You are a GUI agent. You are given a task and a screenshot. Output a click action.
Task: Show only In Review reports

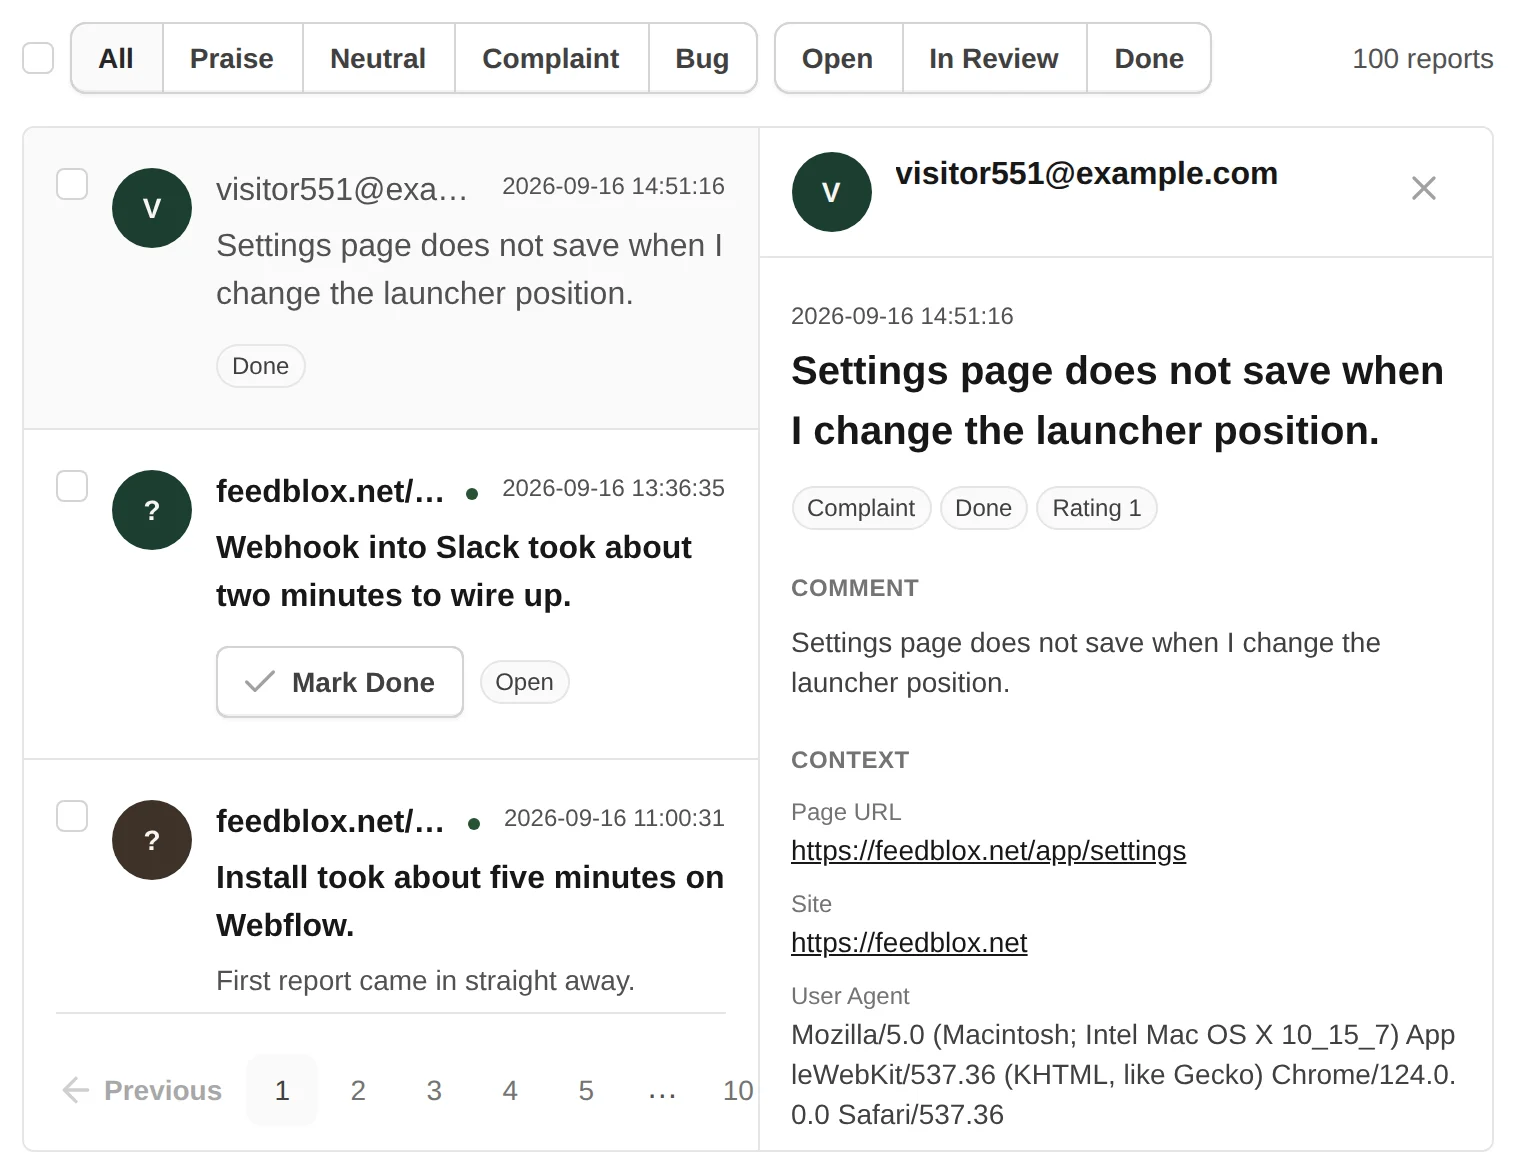(x=994, y=58)
